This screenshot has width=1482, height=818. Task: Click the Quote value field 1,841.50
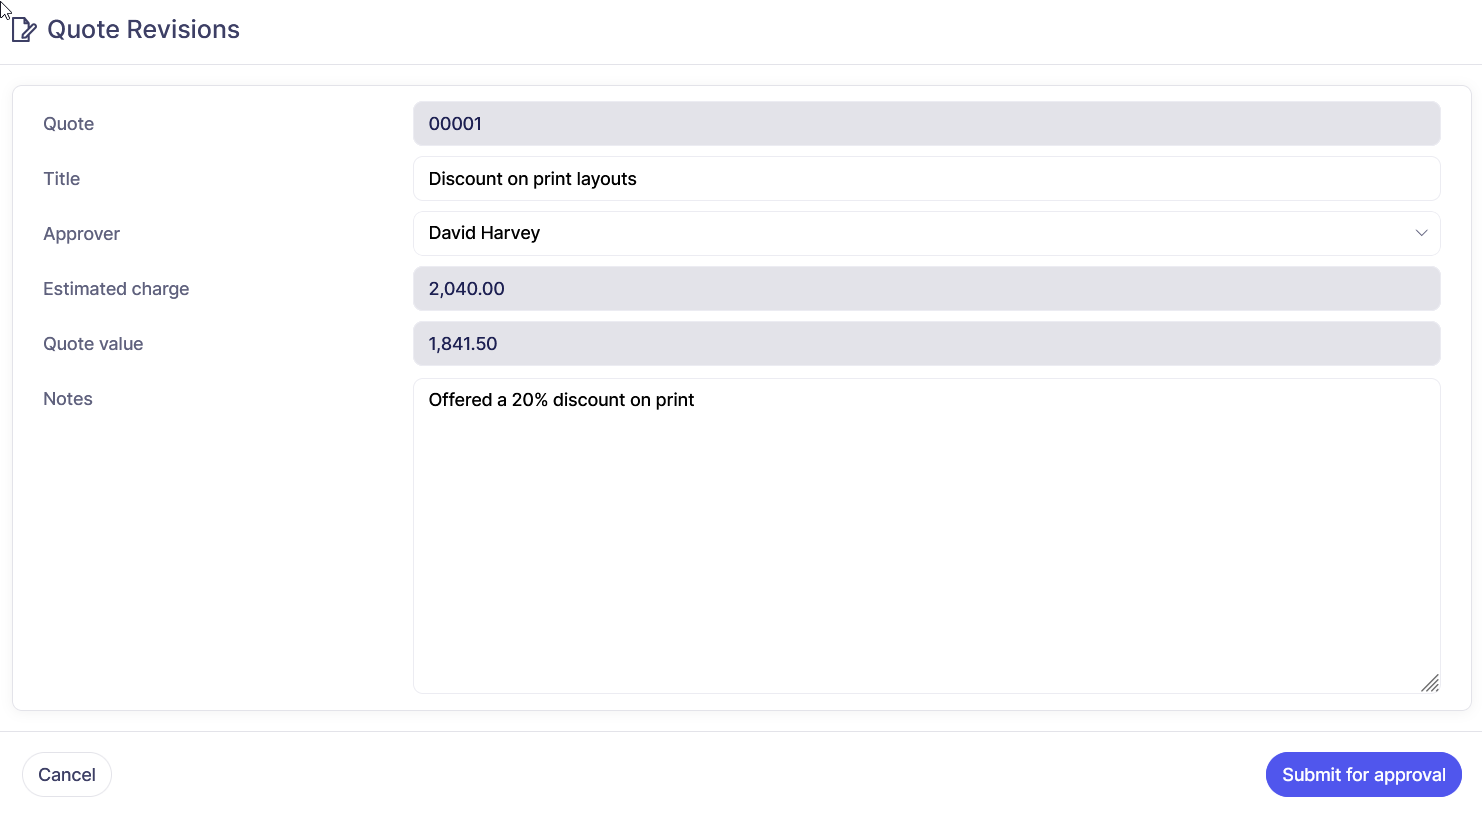tap(926, 344)
